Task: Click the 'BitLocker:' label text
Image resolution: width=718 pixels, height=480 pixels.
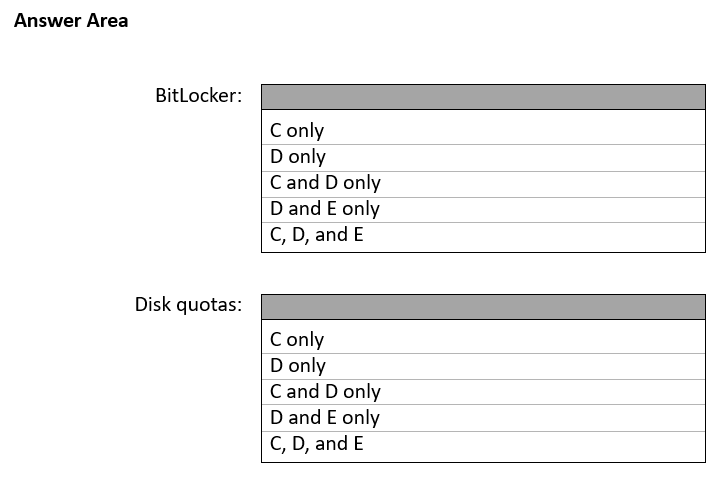Action: click(x=198, y=97)
